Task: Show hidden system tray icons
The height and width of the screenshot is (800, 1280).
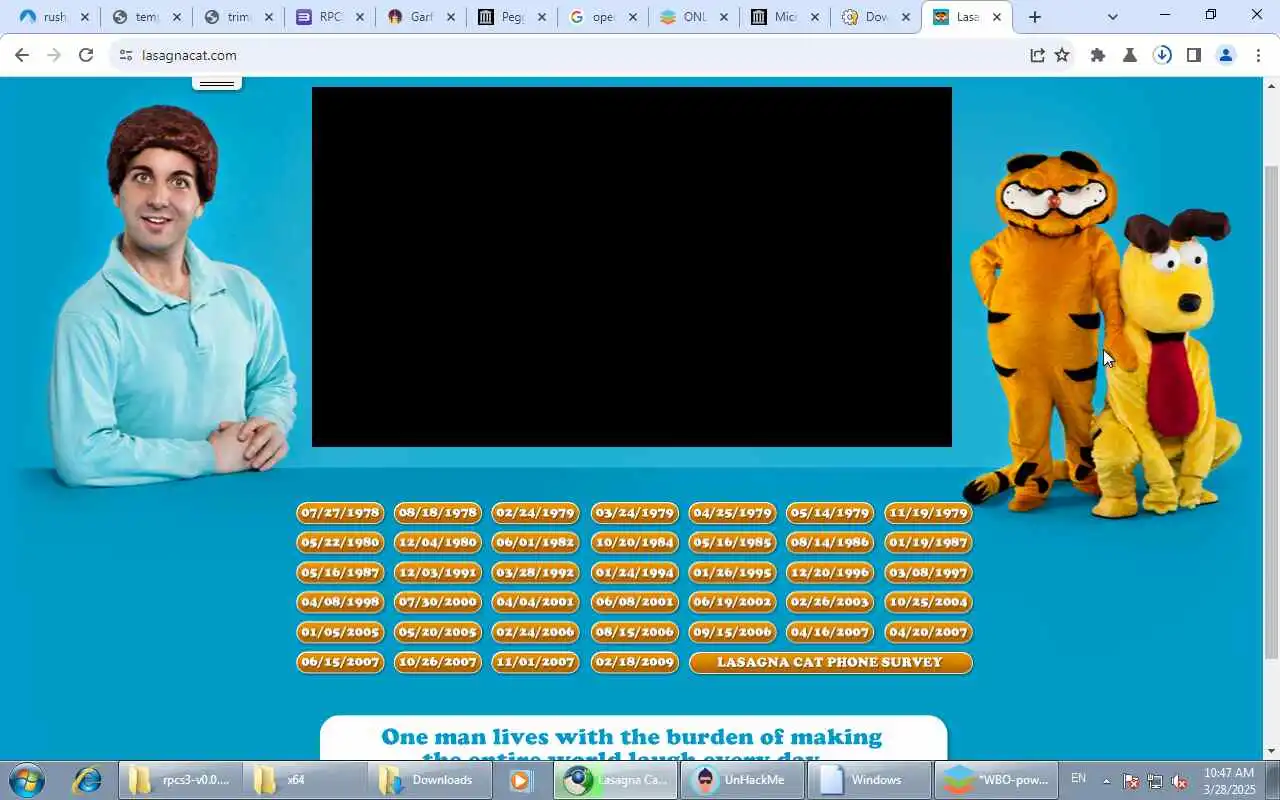Action: [x=1106, y=781]
